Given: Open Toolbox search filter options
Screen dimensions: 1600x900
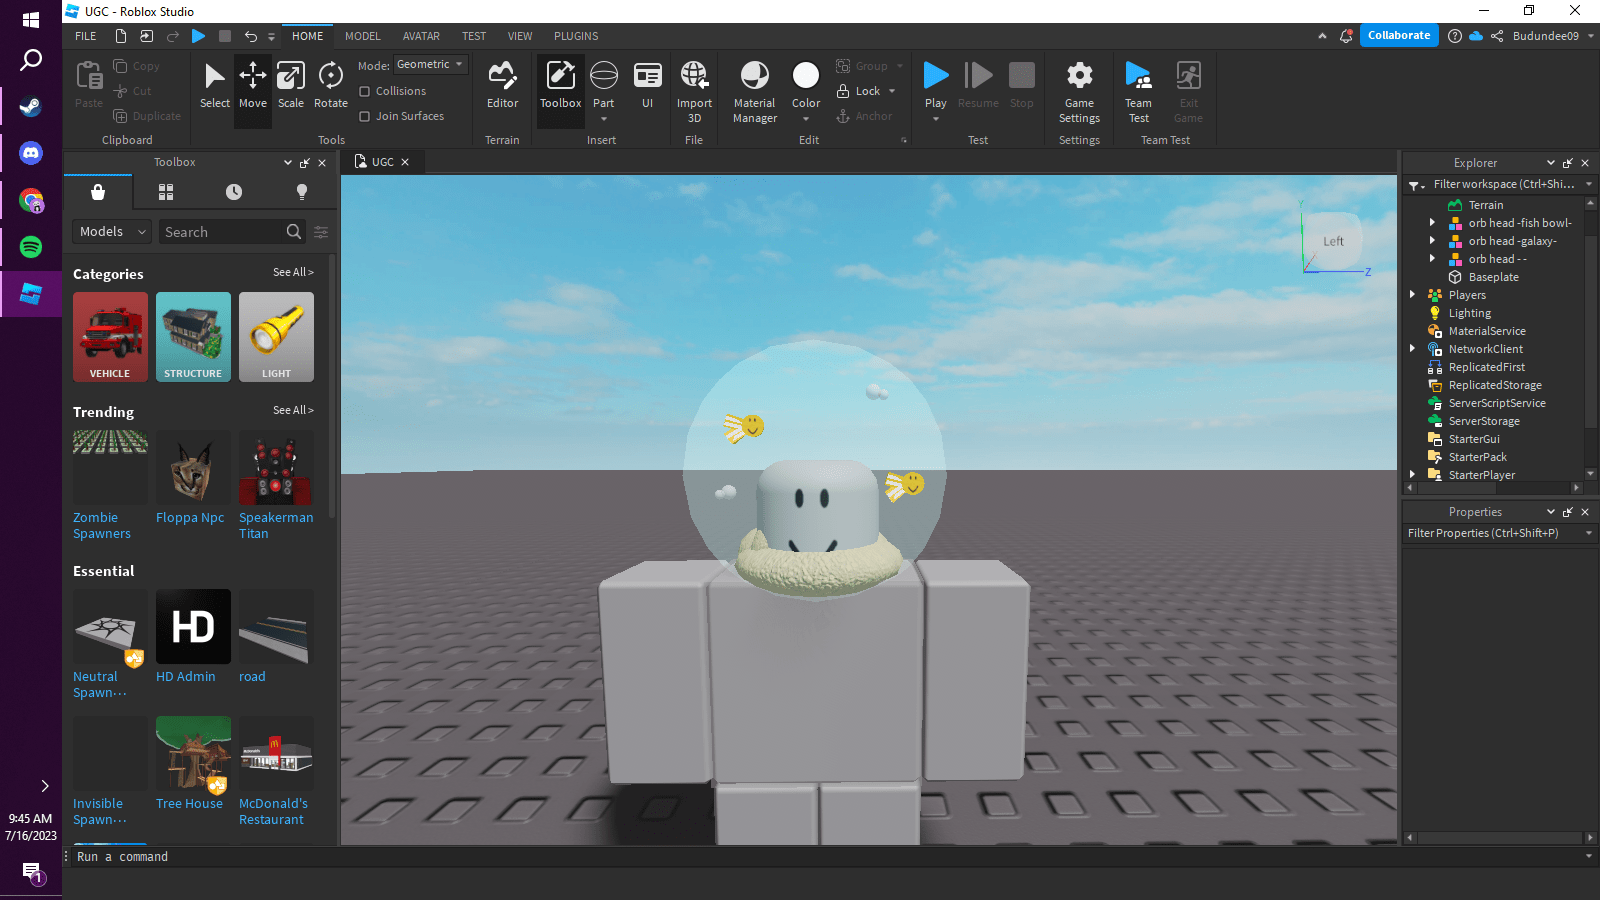Looking at the screenshot, I should click(321, 232).
